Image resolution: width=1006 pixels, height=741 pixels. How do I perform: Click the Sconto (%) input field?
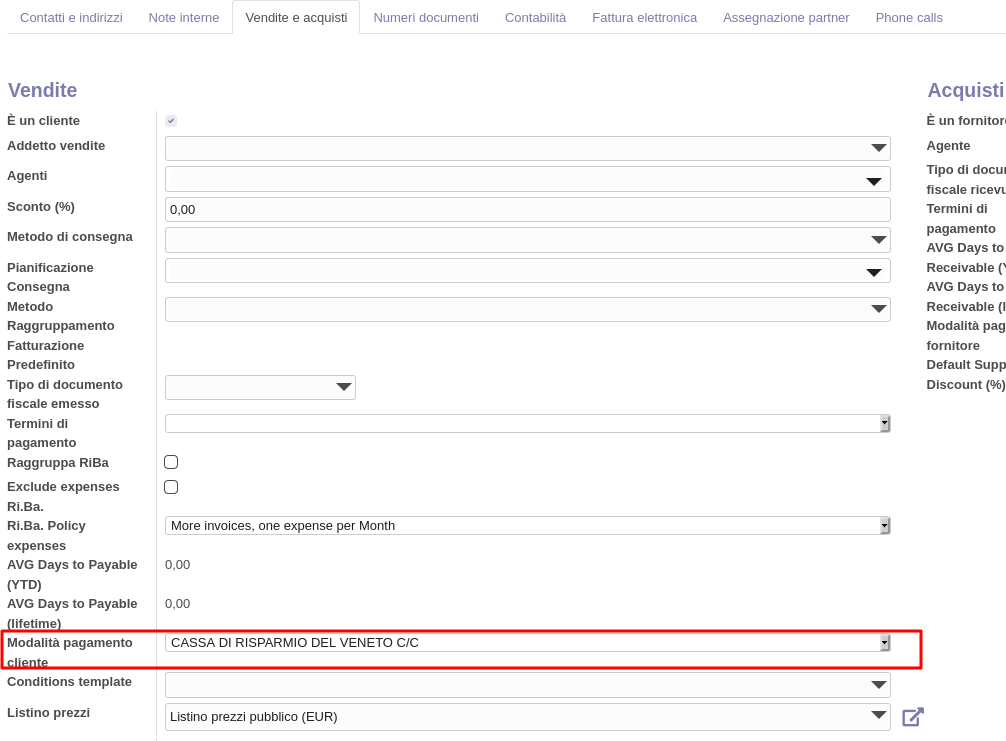pos(527,210)
